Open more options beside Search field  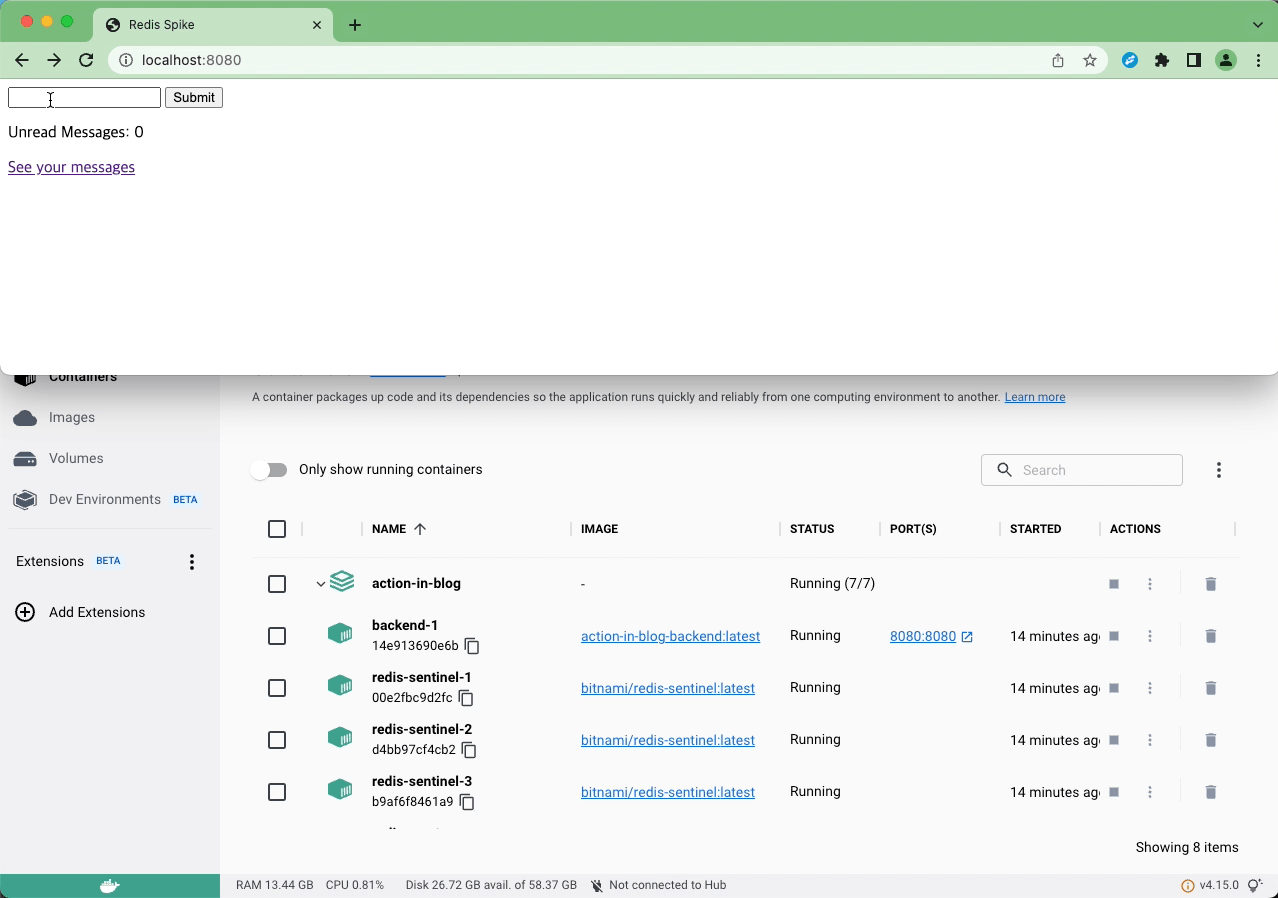pos(1219,470)
